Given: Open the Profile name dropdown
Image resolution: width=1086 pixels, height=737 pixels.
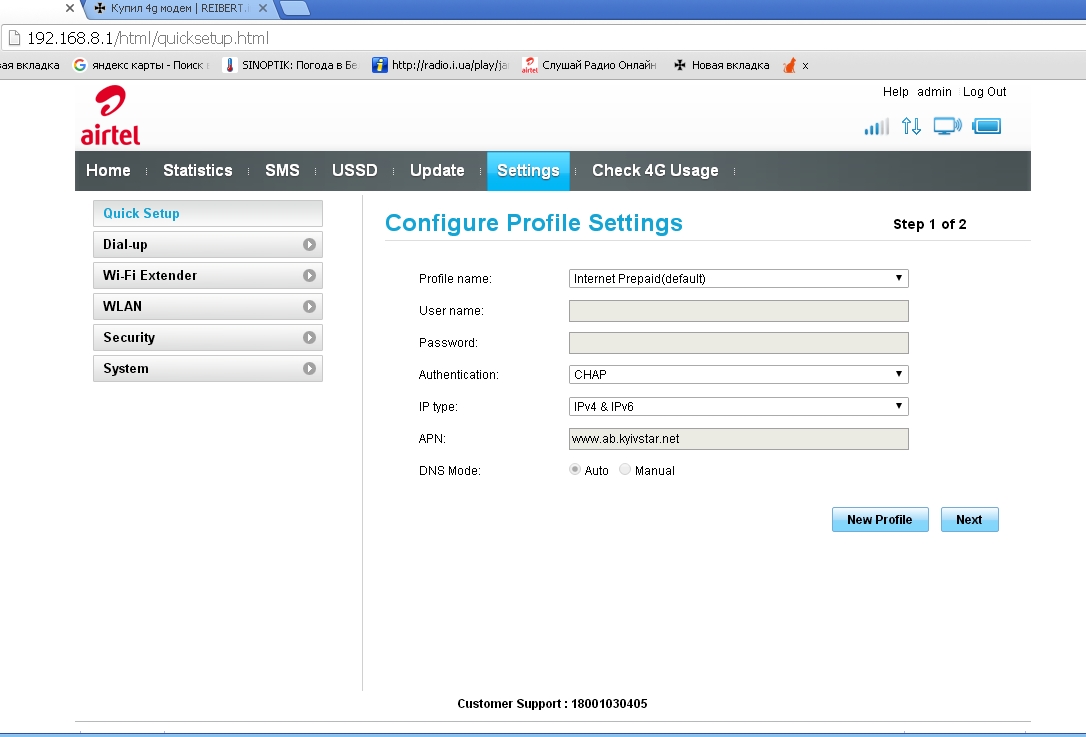Looking at the screenshot, I should pyautogui.click(x=738, y=279).
